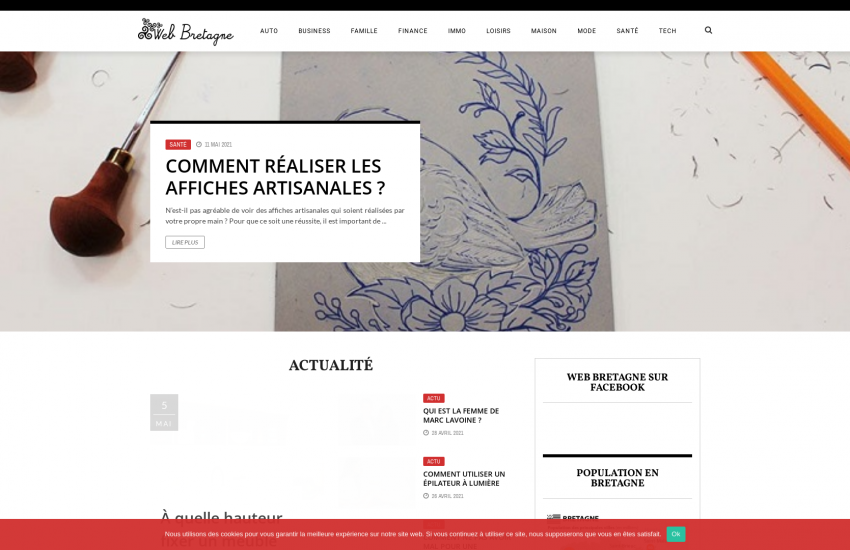Click the ACTU badge above Marc Lavoine article
Screen dimensions: 850x550
(433, 398)
